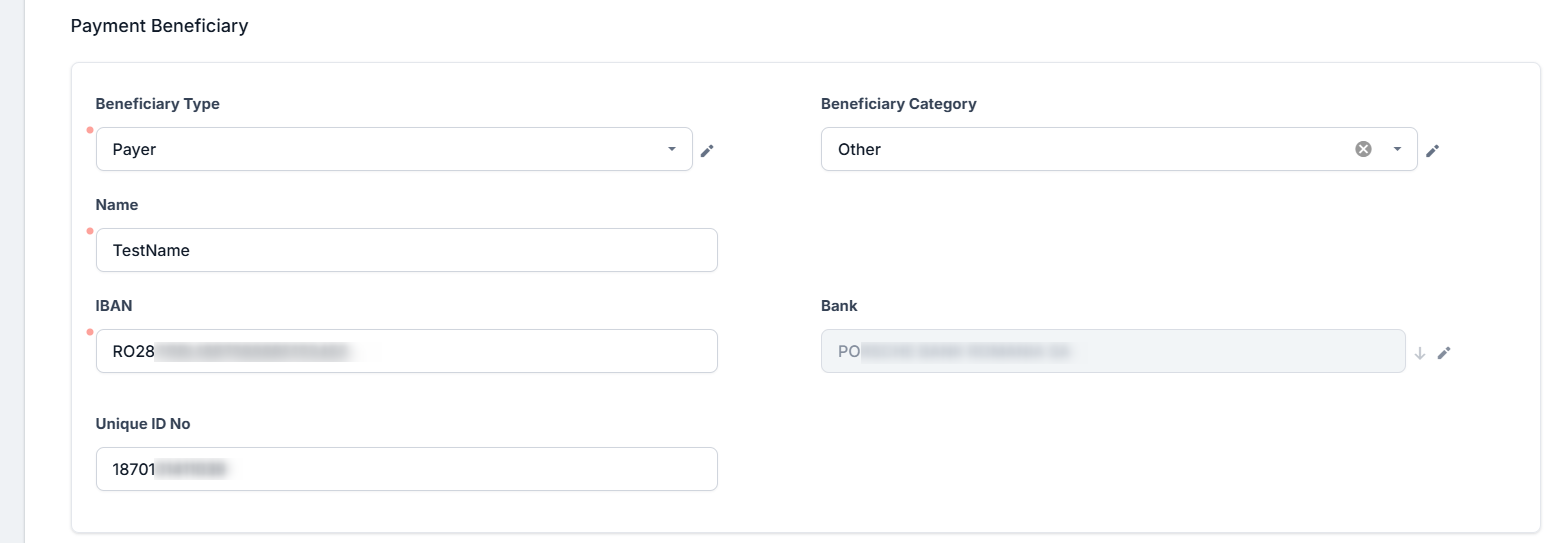This screenshot has width=1566, height=543.
Task: Click the "IBAN" field label
Action: click(x=114, y=306)
